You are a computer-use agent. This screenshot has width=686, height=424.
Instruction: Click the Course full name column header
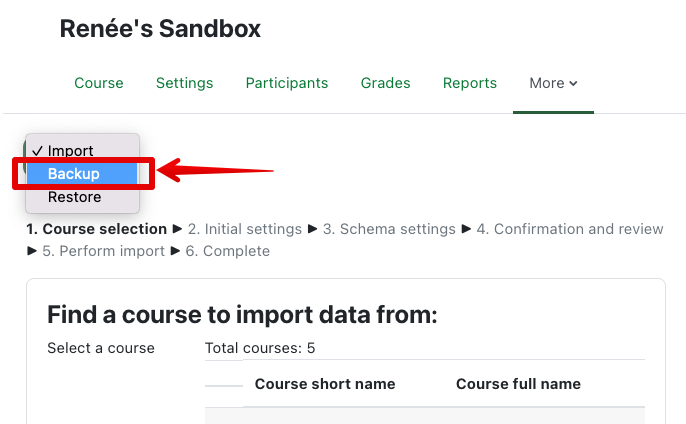pyautogui.click(x=518, y=384)
